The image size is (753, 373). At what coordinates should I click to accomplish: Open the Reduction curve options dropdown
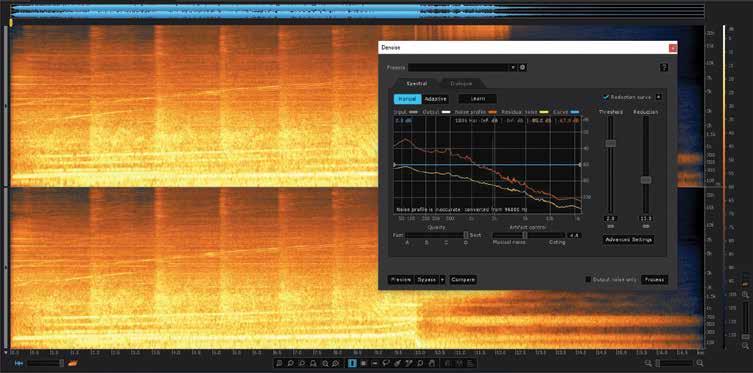658,97
